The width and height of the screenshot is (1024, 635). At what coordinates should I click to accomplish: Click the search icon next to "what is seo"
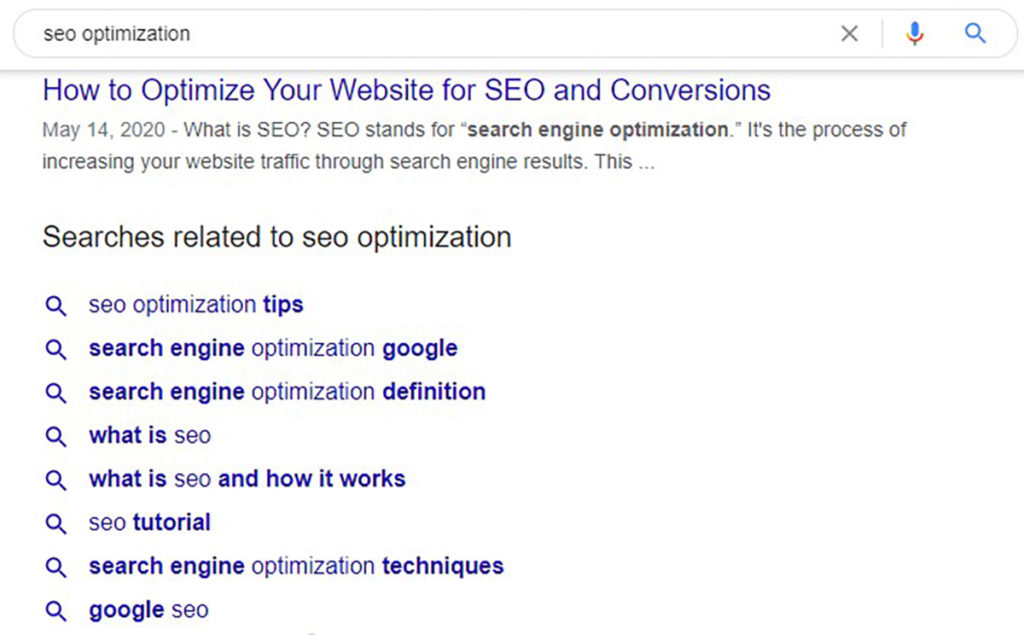[56, 436]
